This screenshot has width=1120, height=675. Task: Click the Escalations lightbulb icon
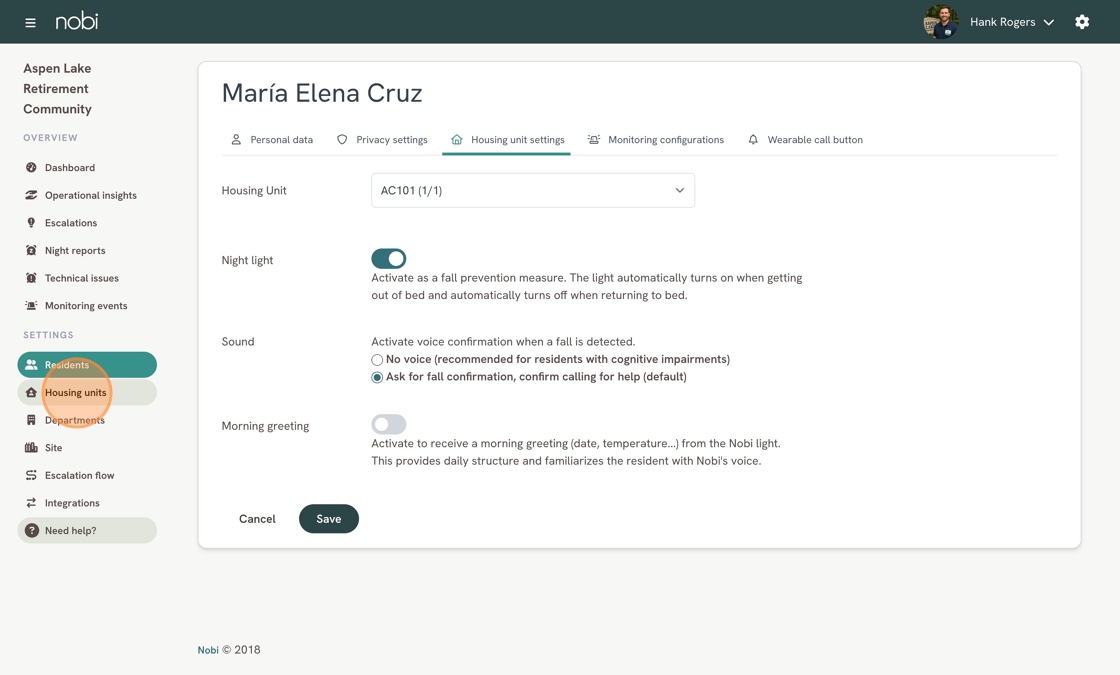click(31, 223)
